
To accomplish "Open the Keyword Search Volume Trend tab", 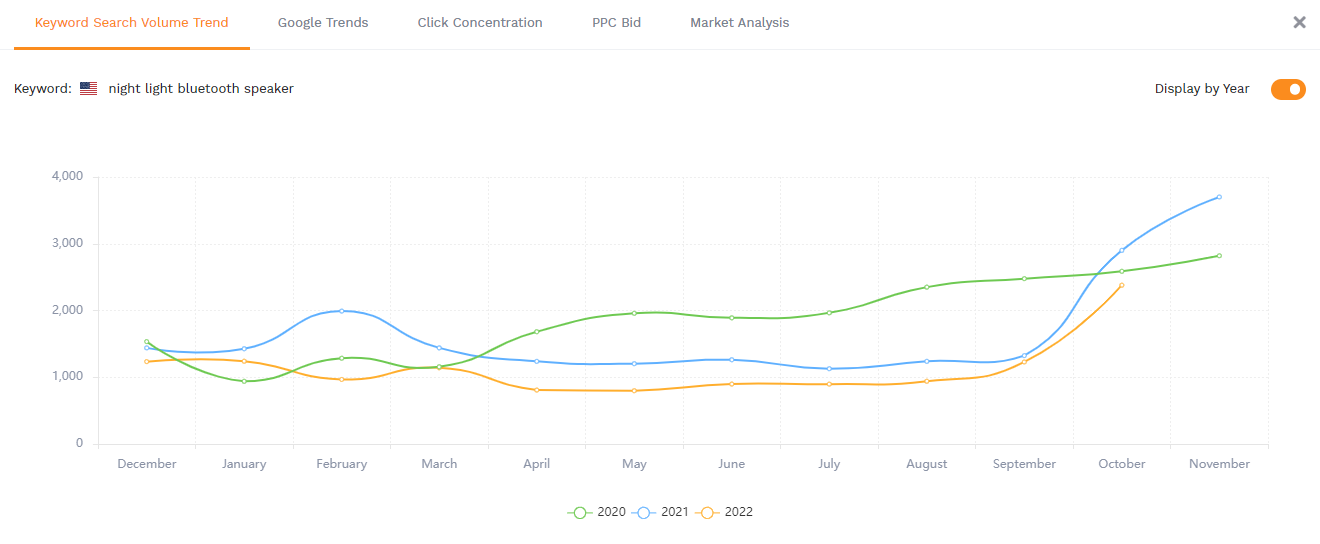I will coord(132,22).
